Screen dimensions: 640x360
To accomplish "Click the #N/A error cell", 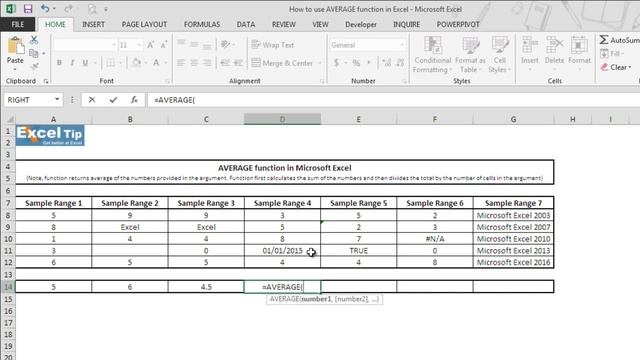I will [435, 239].
